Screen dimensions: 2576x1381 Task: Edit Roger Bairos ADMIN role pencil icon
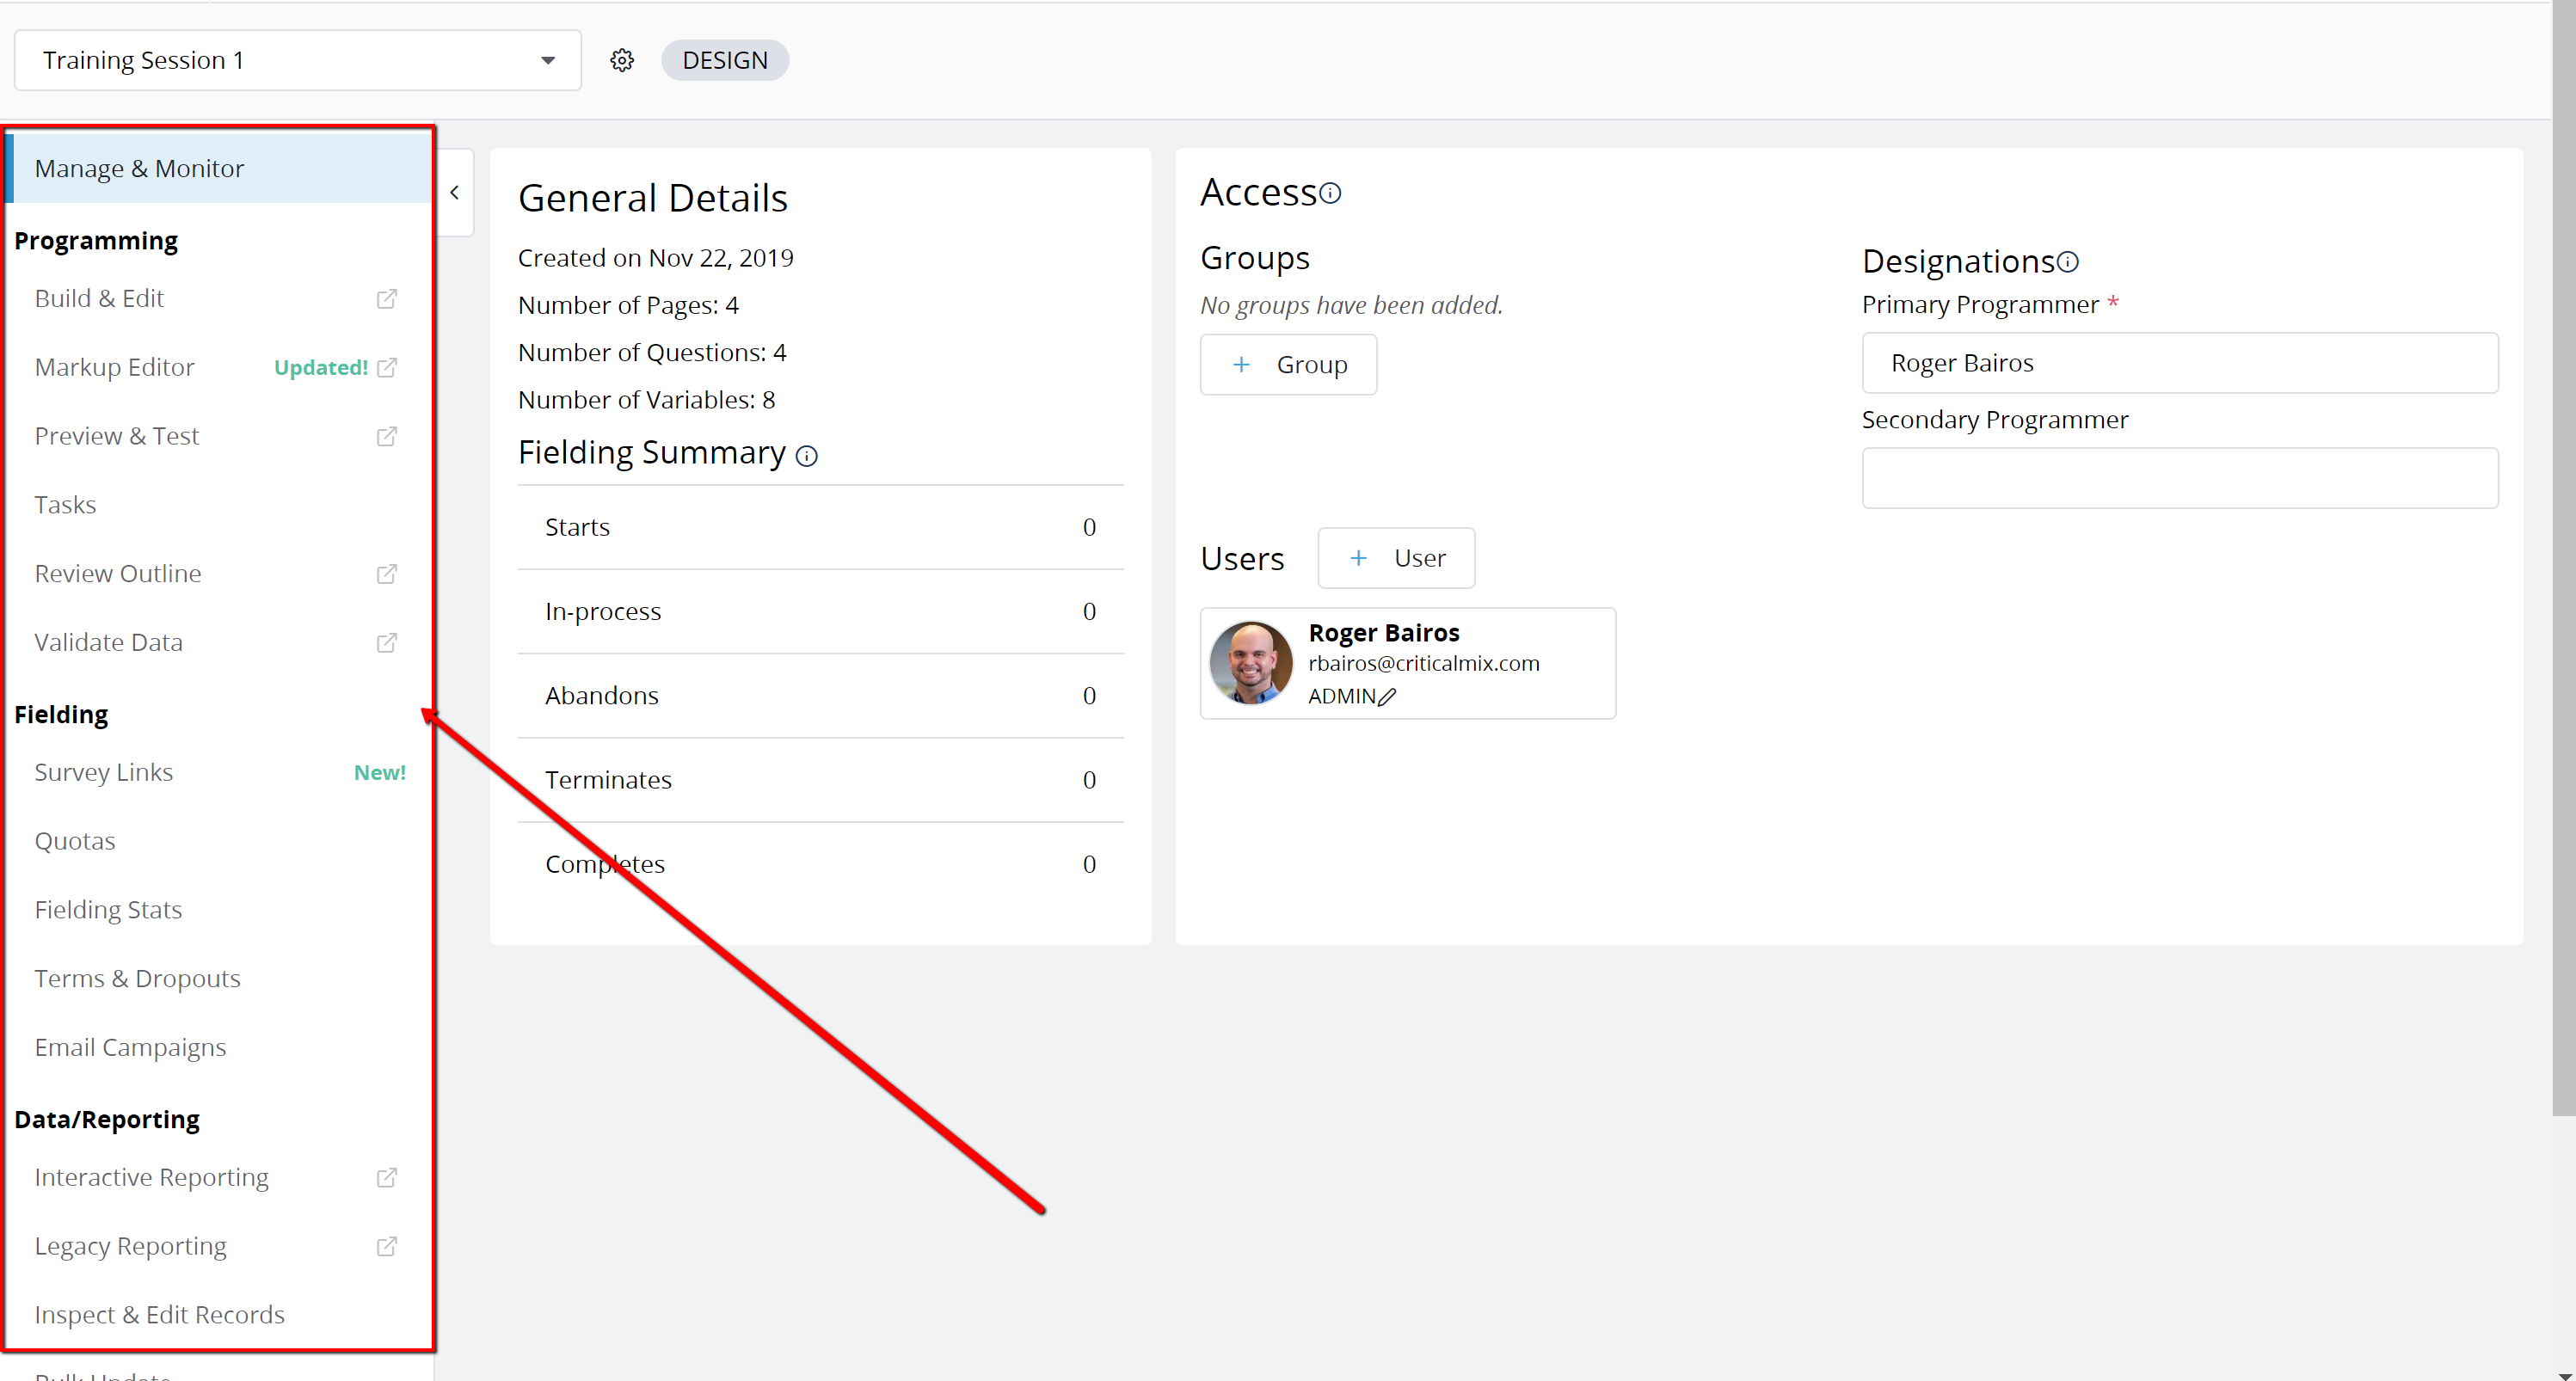coord(1386,697)
